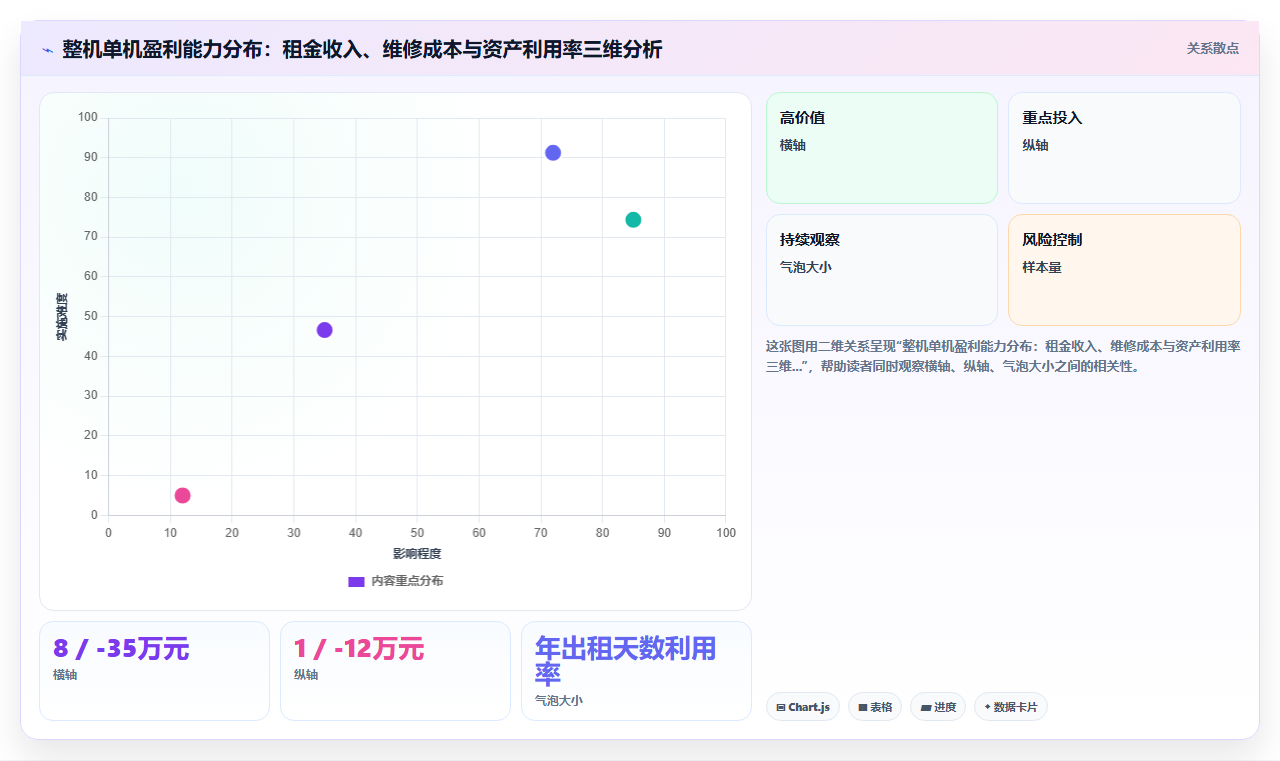This screenshot has height=761, width=1280.
Task: Click the 数据卡片 tag
Action: click(1011, 707)
